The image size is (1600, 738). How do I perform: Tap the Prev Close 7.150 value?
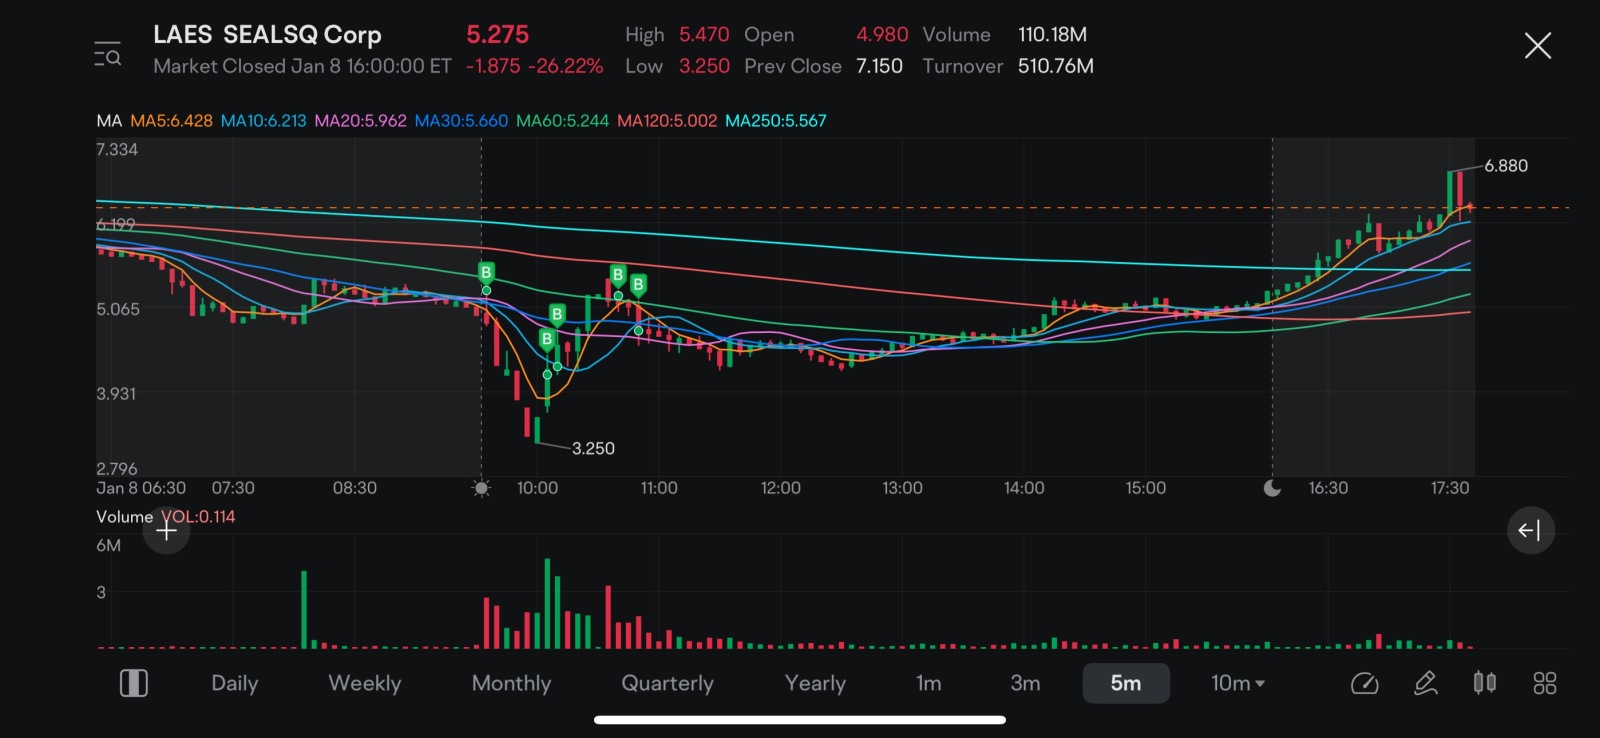tap(879, 66)
